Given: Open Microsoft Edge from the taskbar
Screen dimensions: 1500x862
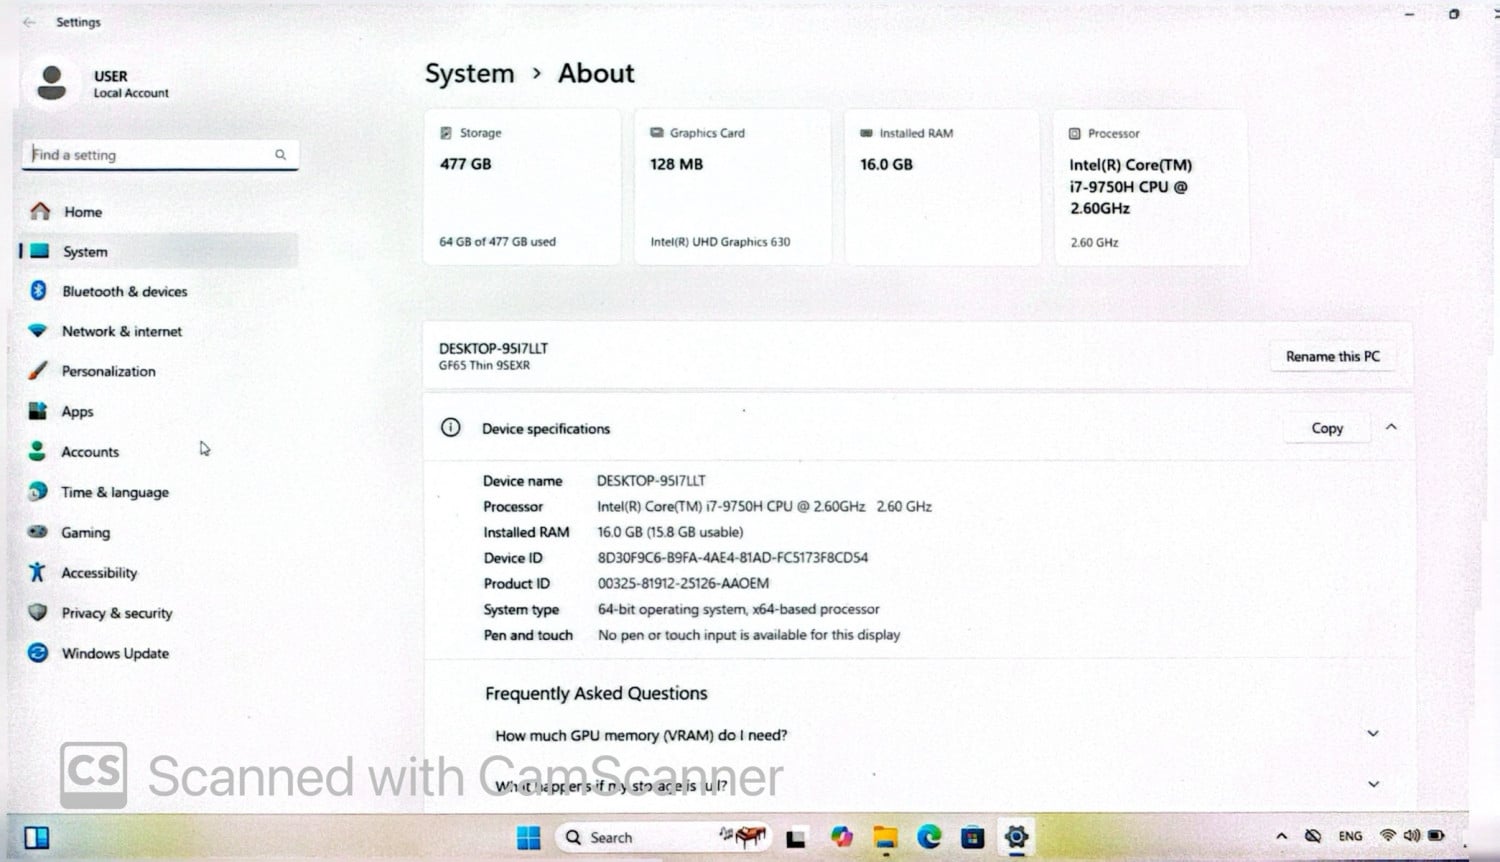Looking at the screenshot, I should click(x=929, y=837).
